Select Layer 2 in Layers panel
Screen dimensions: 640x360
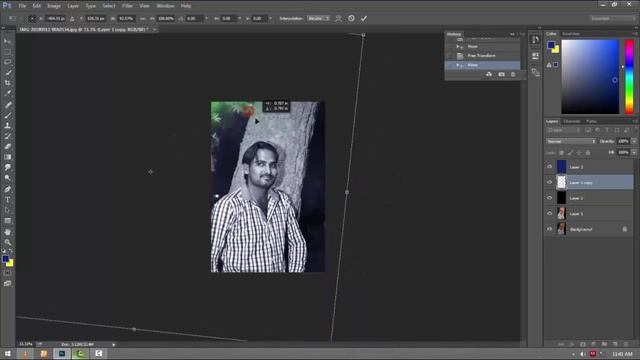(x=589, y=198)
